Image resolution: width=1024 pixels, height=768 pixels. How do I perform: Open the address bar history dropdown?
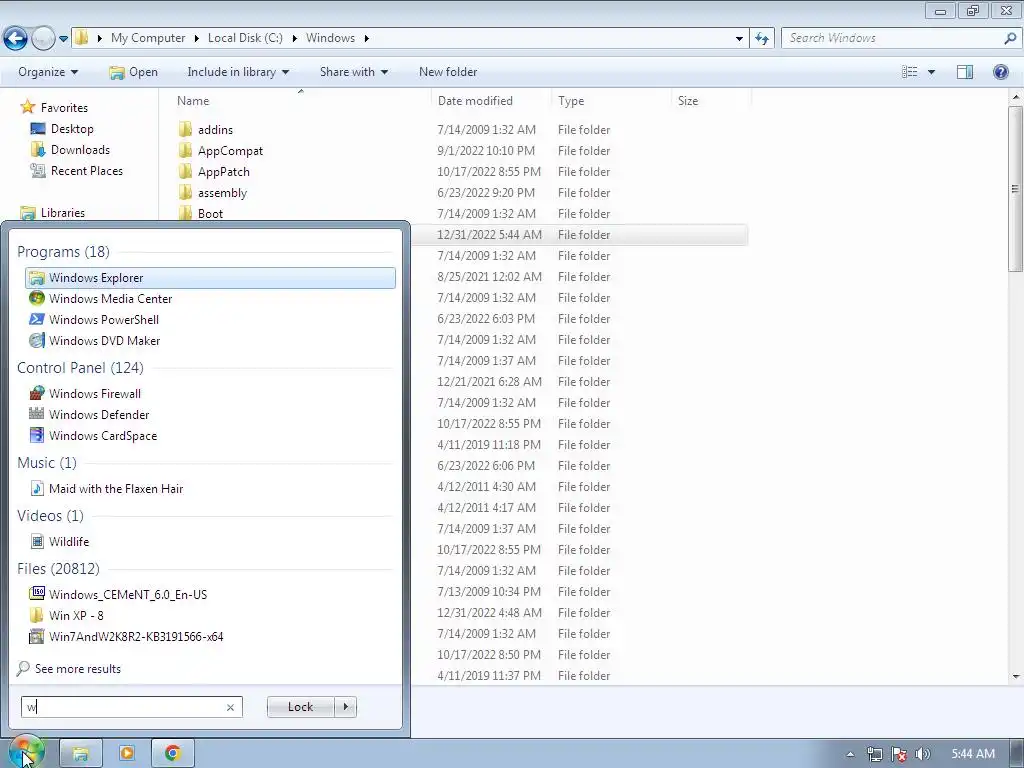739,39
